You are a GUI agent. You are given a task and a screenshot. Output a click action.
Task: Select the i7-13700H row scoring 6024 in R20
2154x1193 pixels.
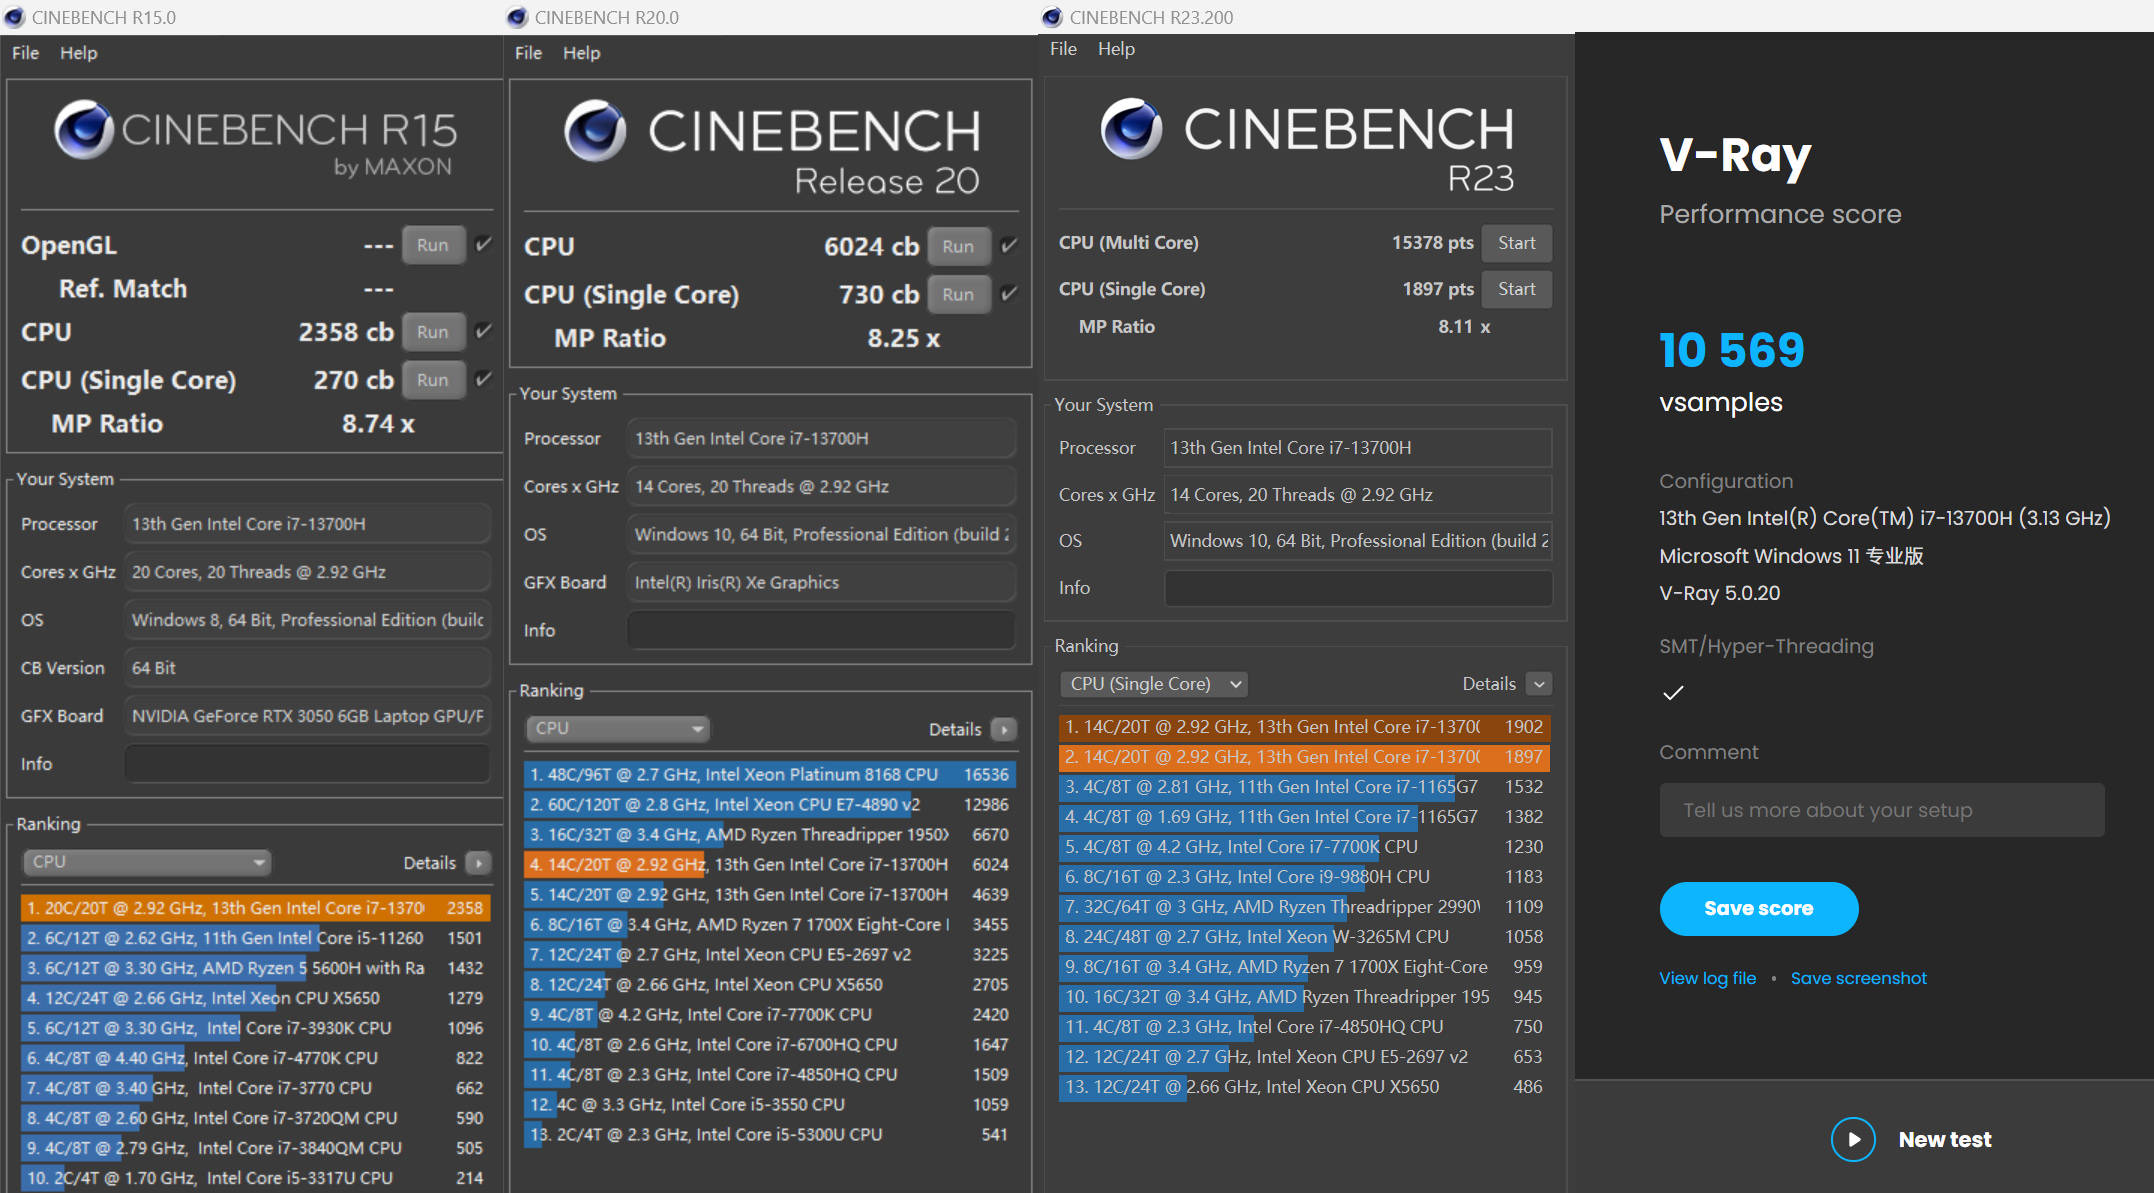click(770, 864)
